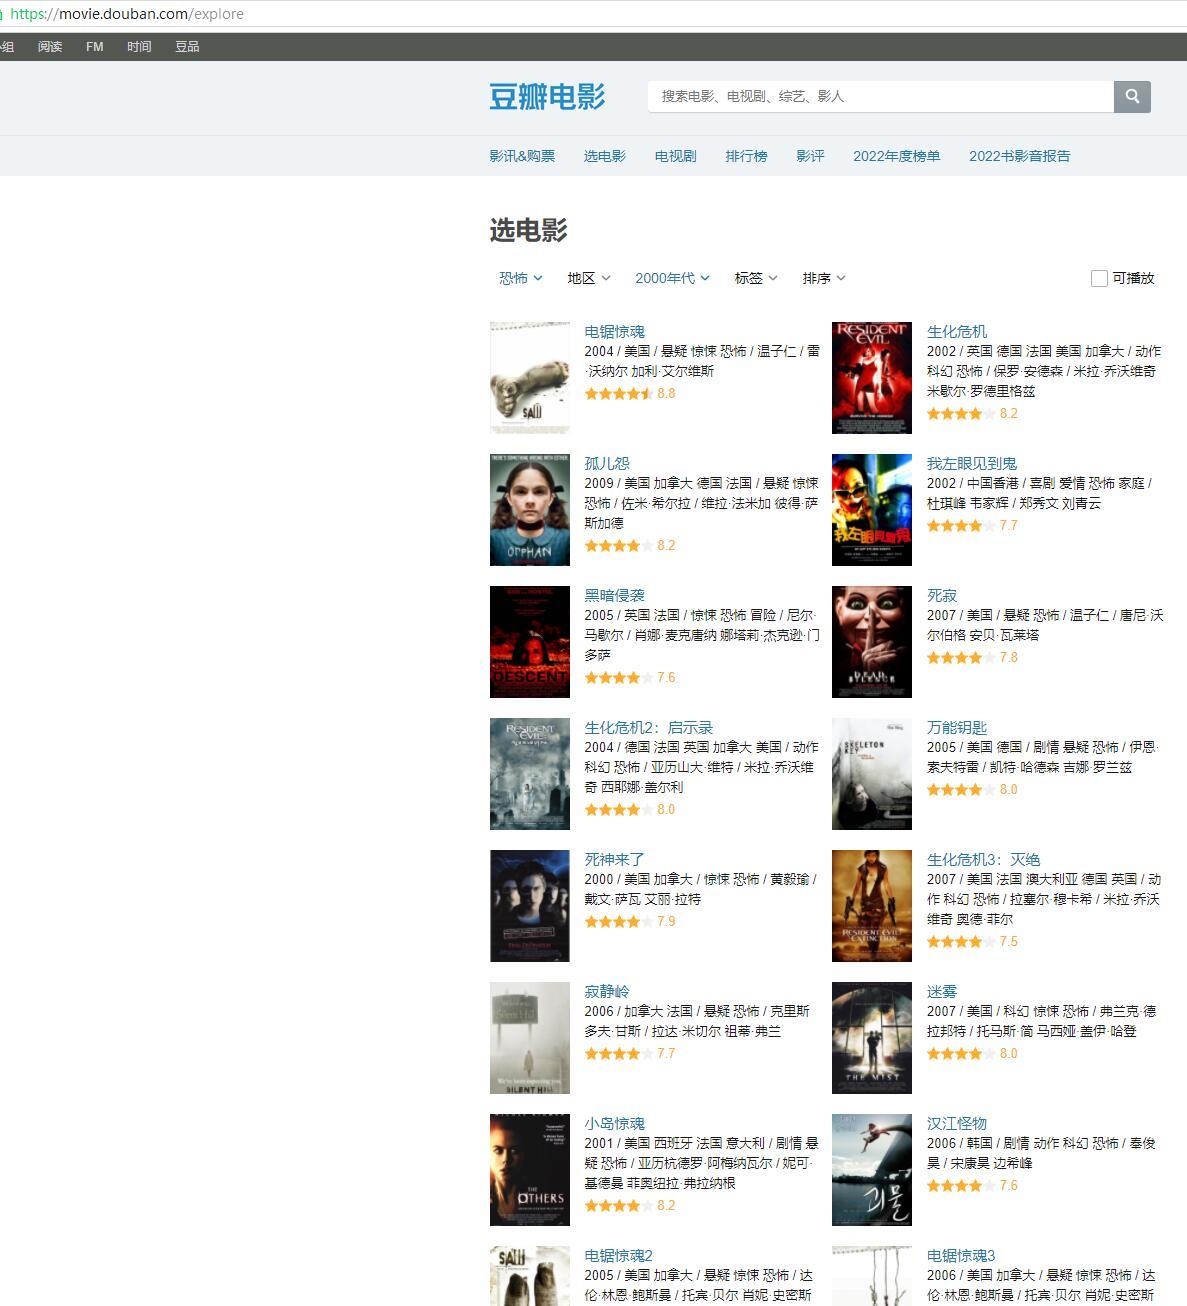Open the 死寂 title link
Screen dimensions: 1187x1306
[x=942, y=595]
